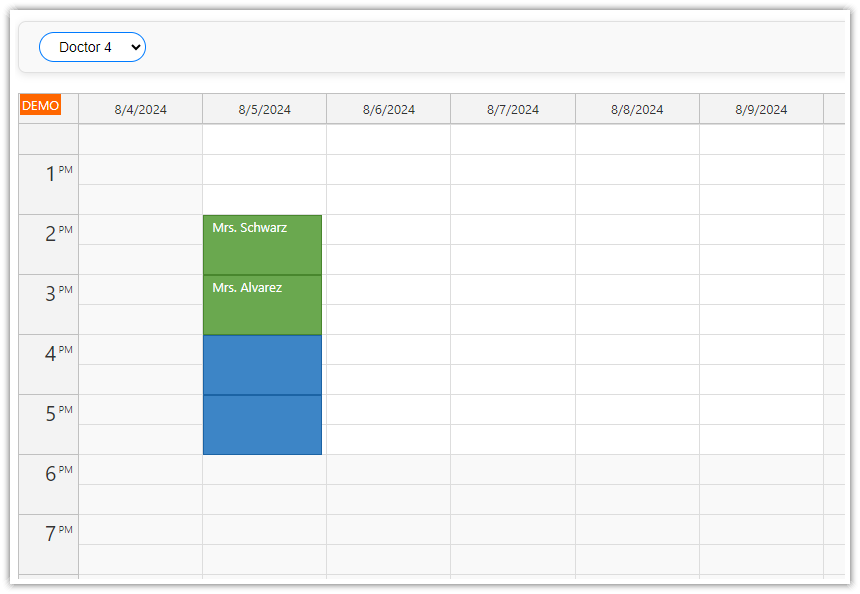Click the 7 PM time row label
This screenshot has width=860, height=594.
click(48, 530)
